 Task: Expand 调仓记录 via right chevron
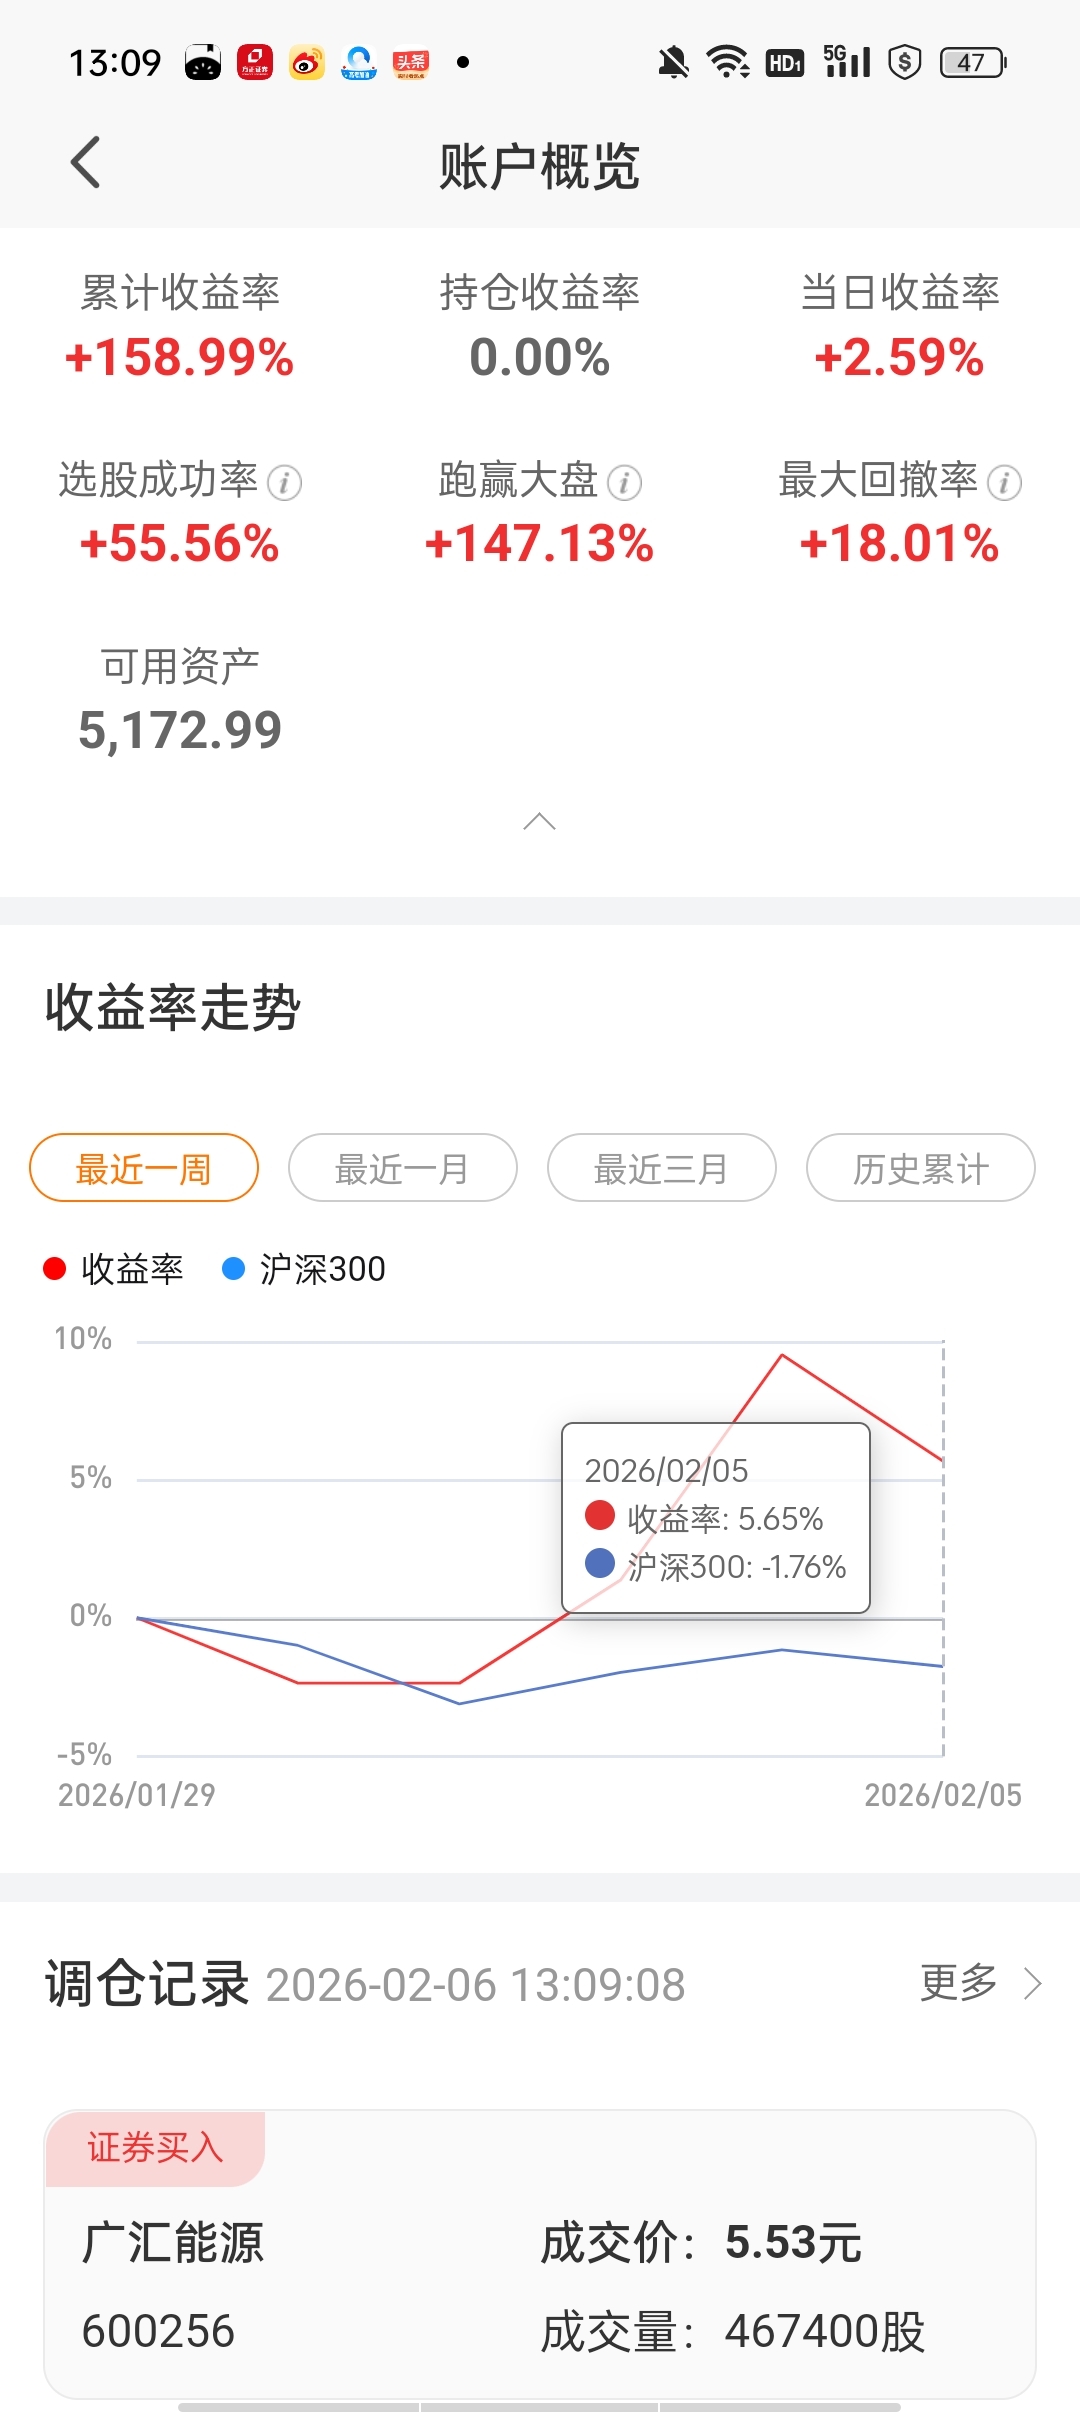(x=1033, y=1983)
